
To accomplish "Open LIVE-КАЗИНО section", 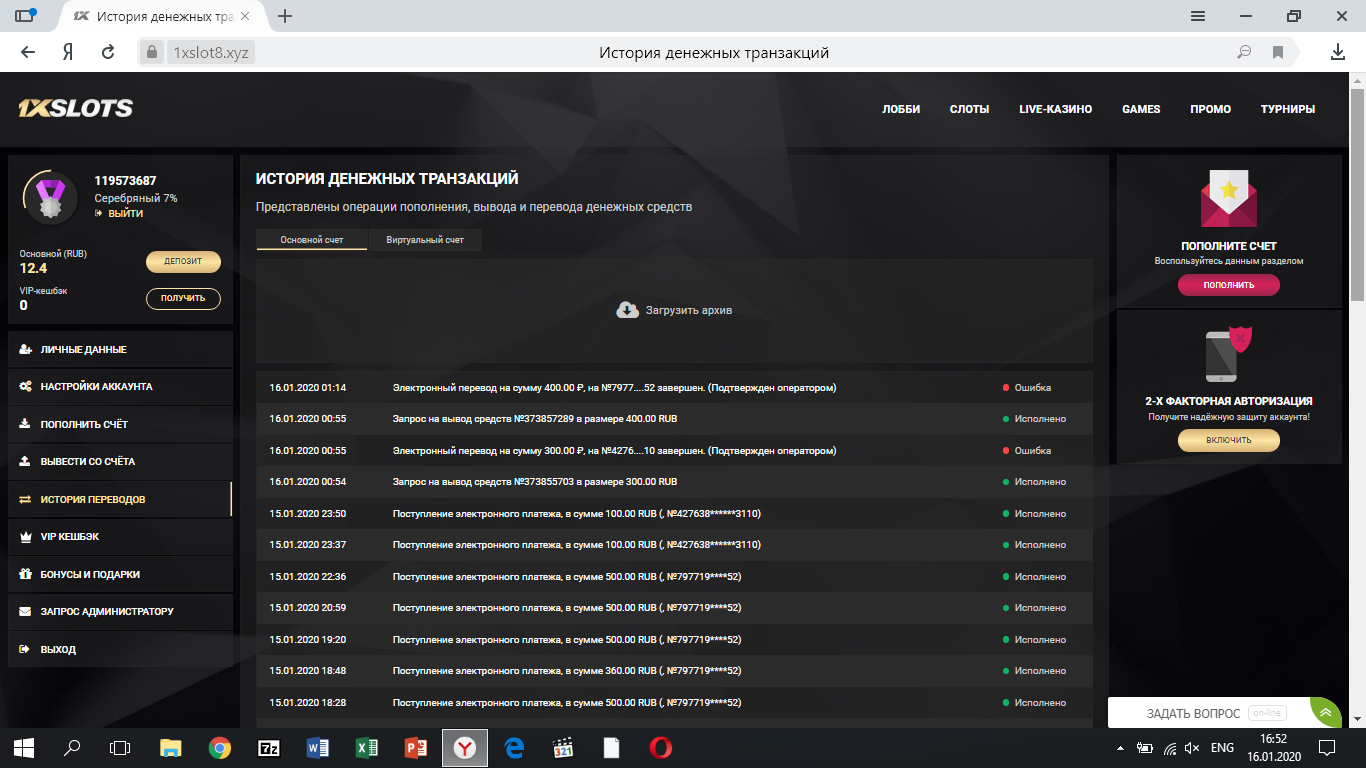I will pyautogui.click(x=1055, y=109).
